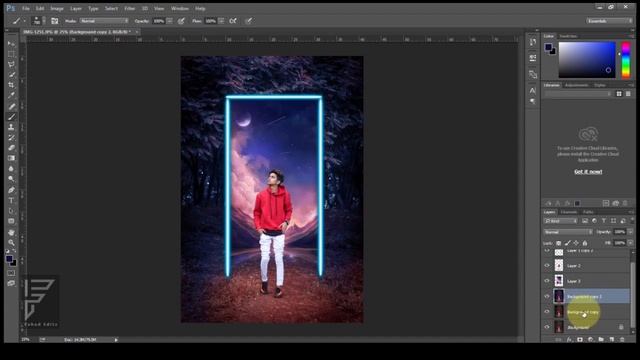This screenshot has height=360, width=640.
Task: Open the layer blend mode dropdown
Action: coord(568,232)
